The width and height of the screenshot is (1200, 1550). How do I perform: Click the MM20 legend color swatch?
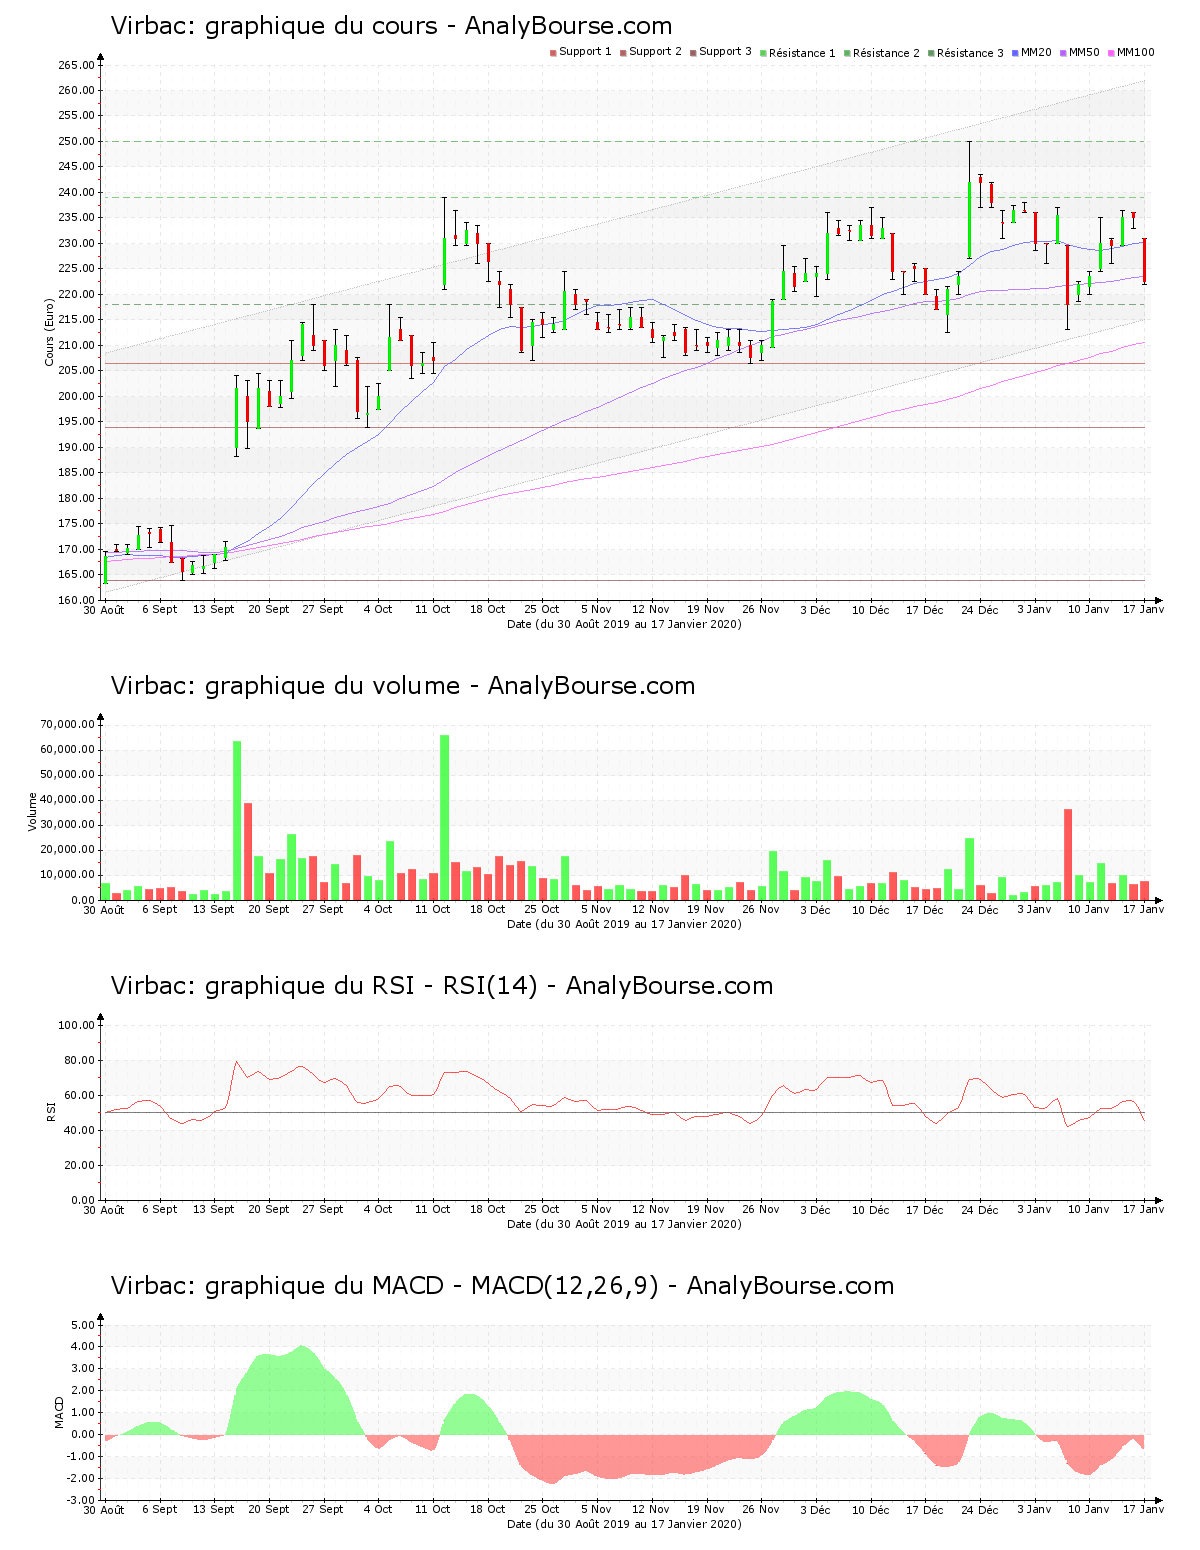click(x=1015, y=52)
